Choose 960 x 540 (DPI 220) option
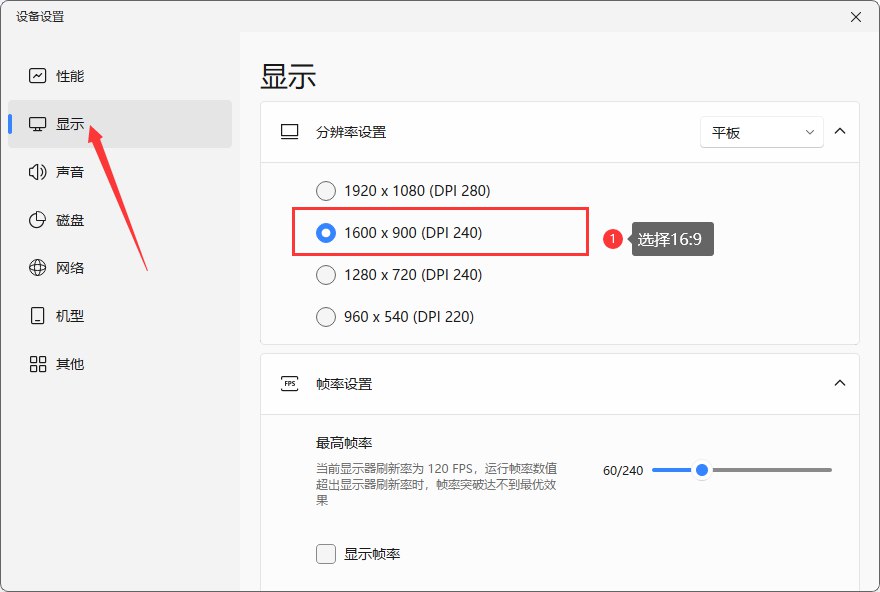 coord(326,317)
